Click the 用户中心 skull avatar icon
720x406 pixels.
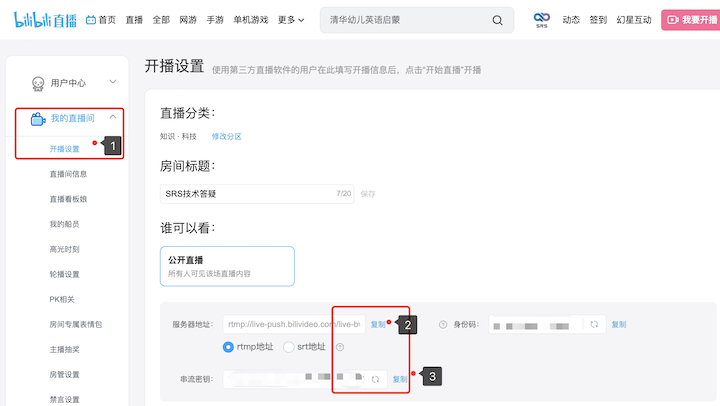point(38,83)
